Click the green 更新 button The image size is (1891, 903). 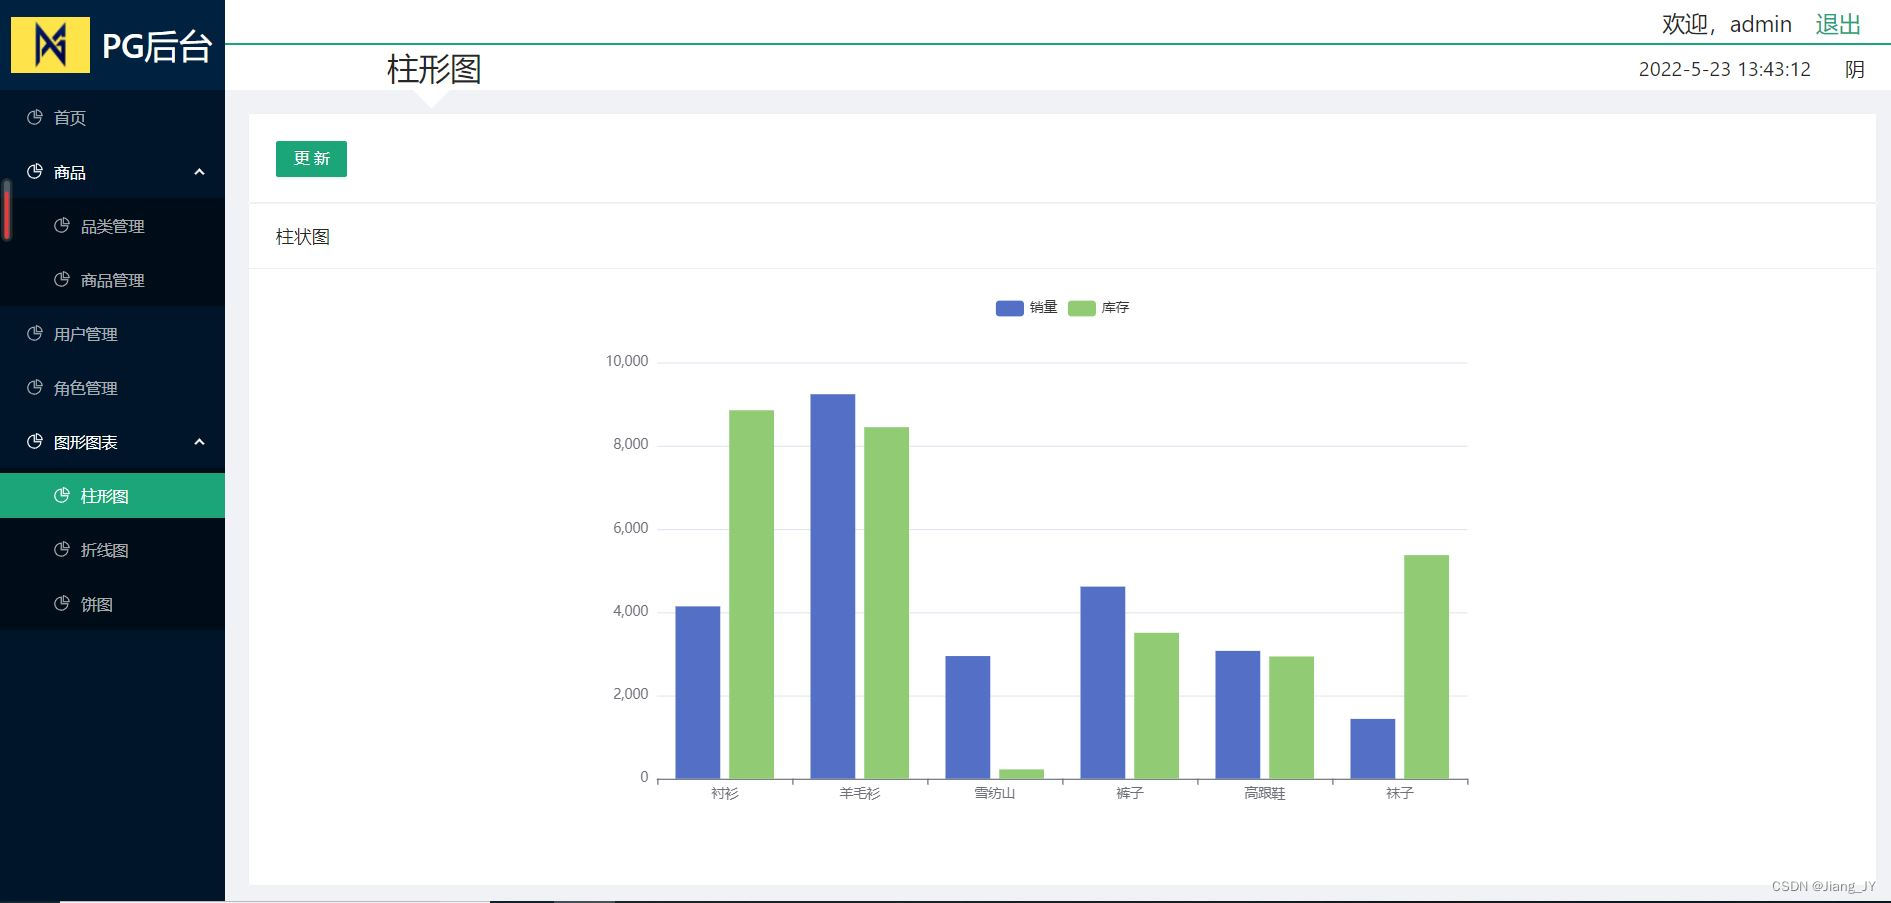coord(311,159)
